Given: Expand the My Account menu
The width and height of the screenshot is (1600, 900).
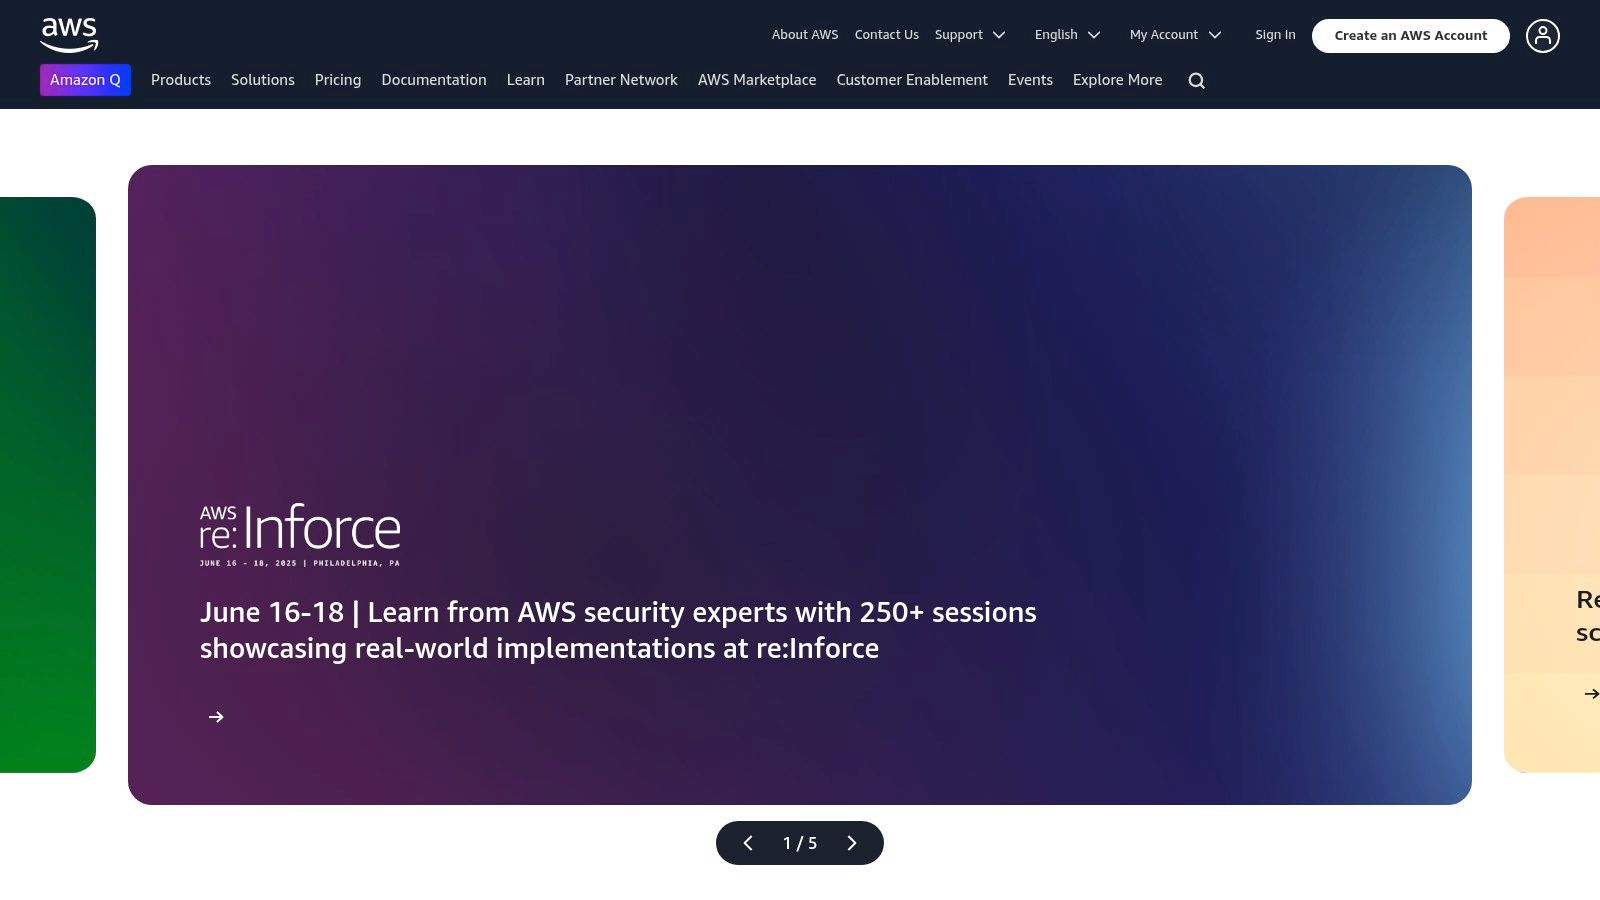Looking at the screenshot, I should coord(1175,35).
